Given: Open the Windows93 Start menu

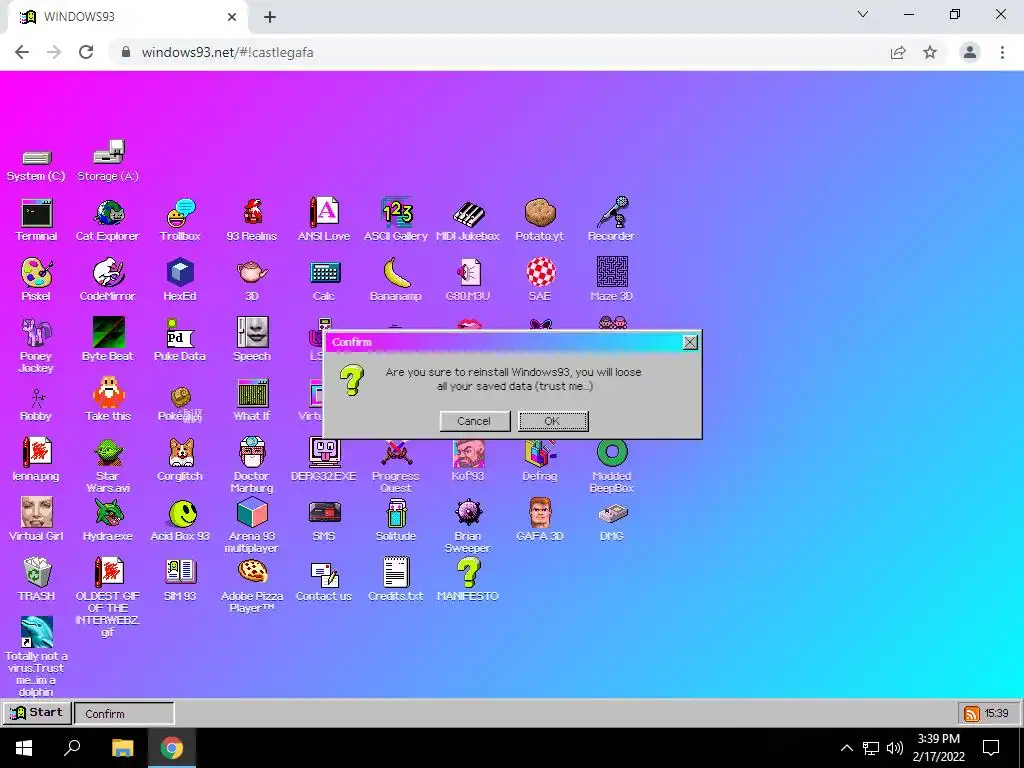Looking at the screenshot, I should point(37,712).
